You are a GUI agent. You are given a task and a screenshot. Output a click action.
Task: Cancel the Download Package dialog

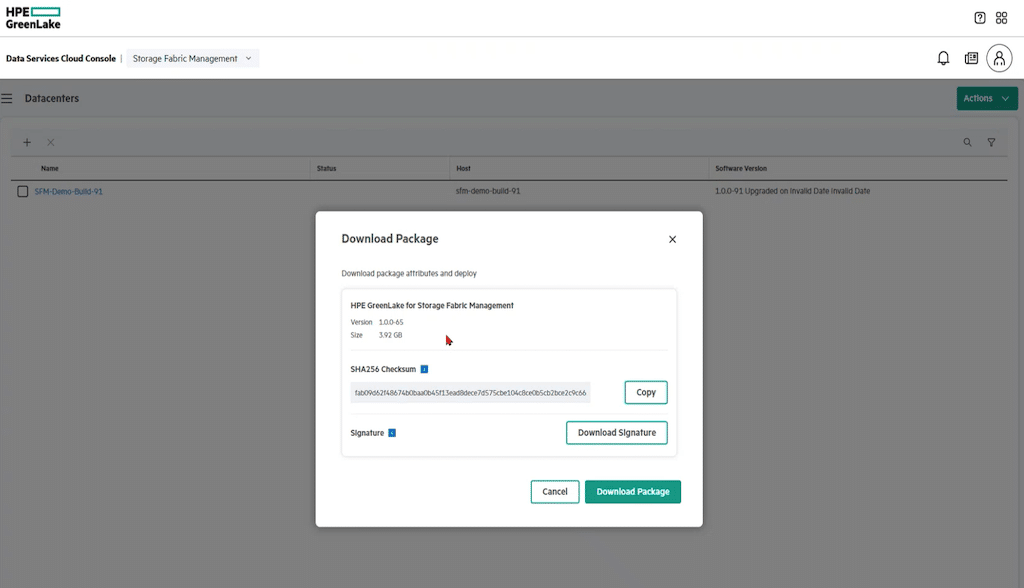click(554, 491)
